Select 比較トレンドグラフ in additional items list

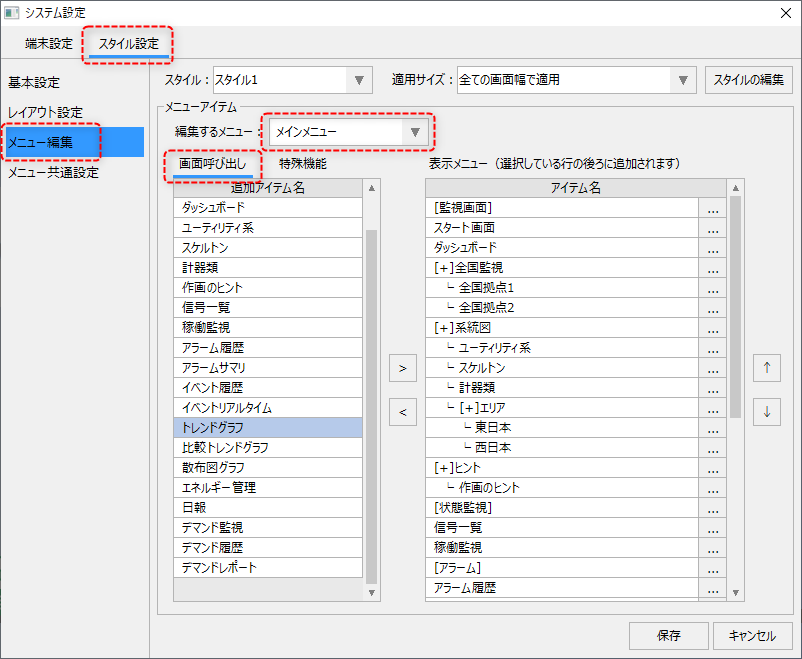coord(266,448)
